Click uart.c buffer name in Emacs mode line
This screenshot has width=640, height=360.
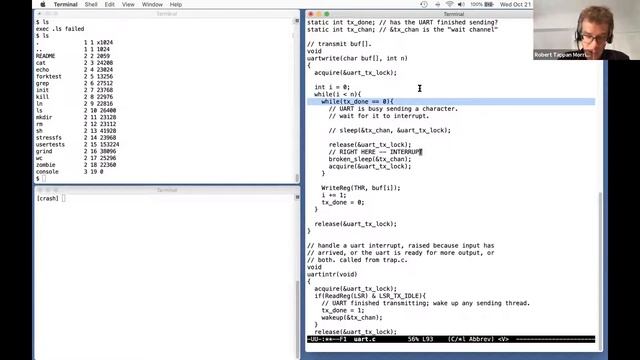point(364,339)
